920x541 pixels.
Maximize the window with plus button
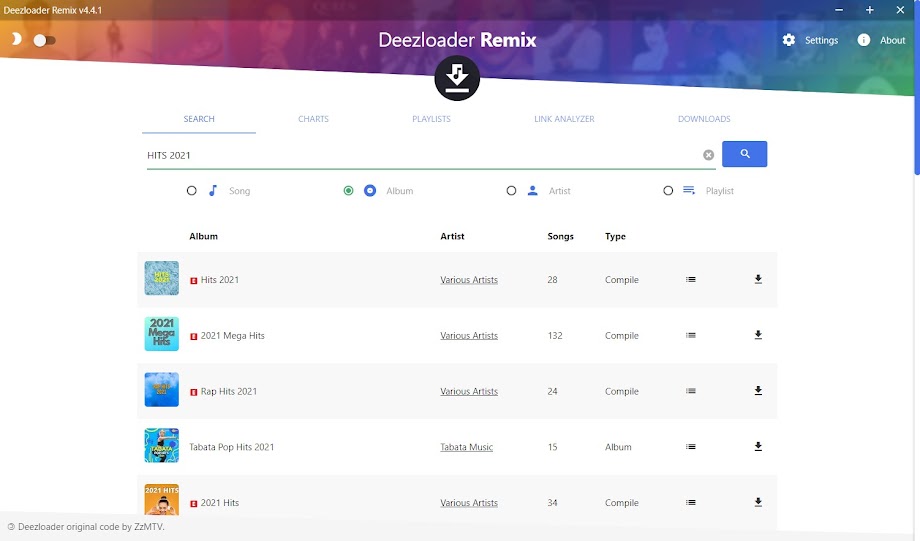pos(870,10)
